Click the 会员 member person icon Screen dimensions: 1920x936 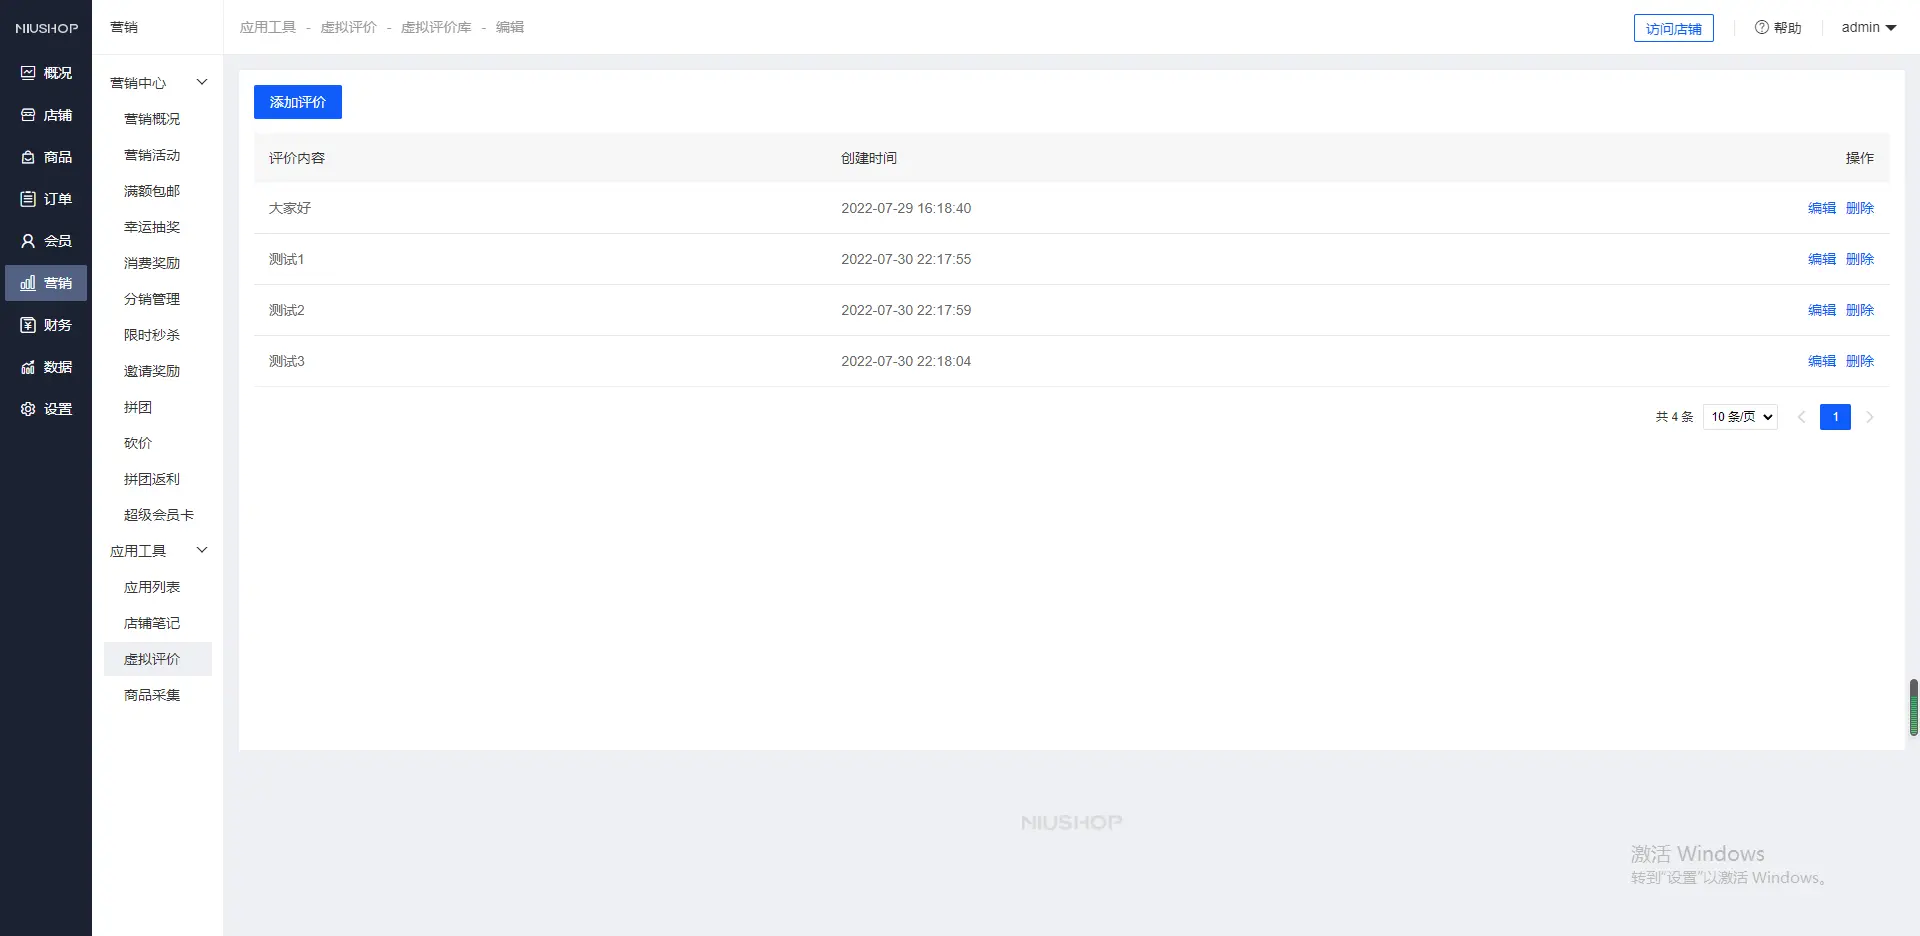pos(28,241)
